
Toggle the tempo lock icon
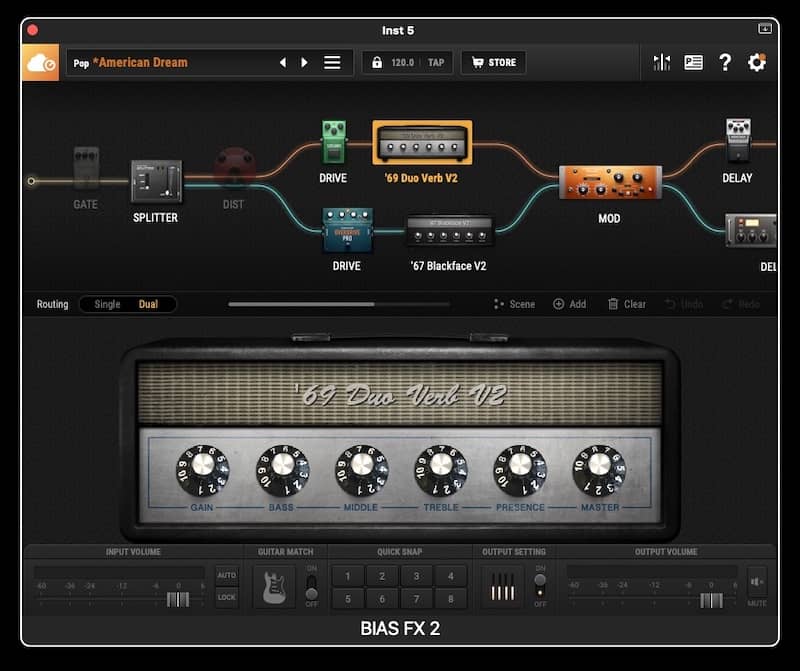point(377,62)
